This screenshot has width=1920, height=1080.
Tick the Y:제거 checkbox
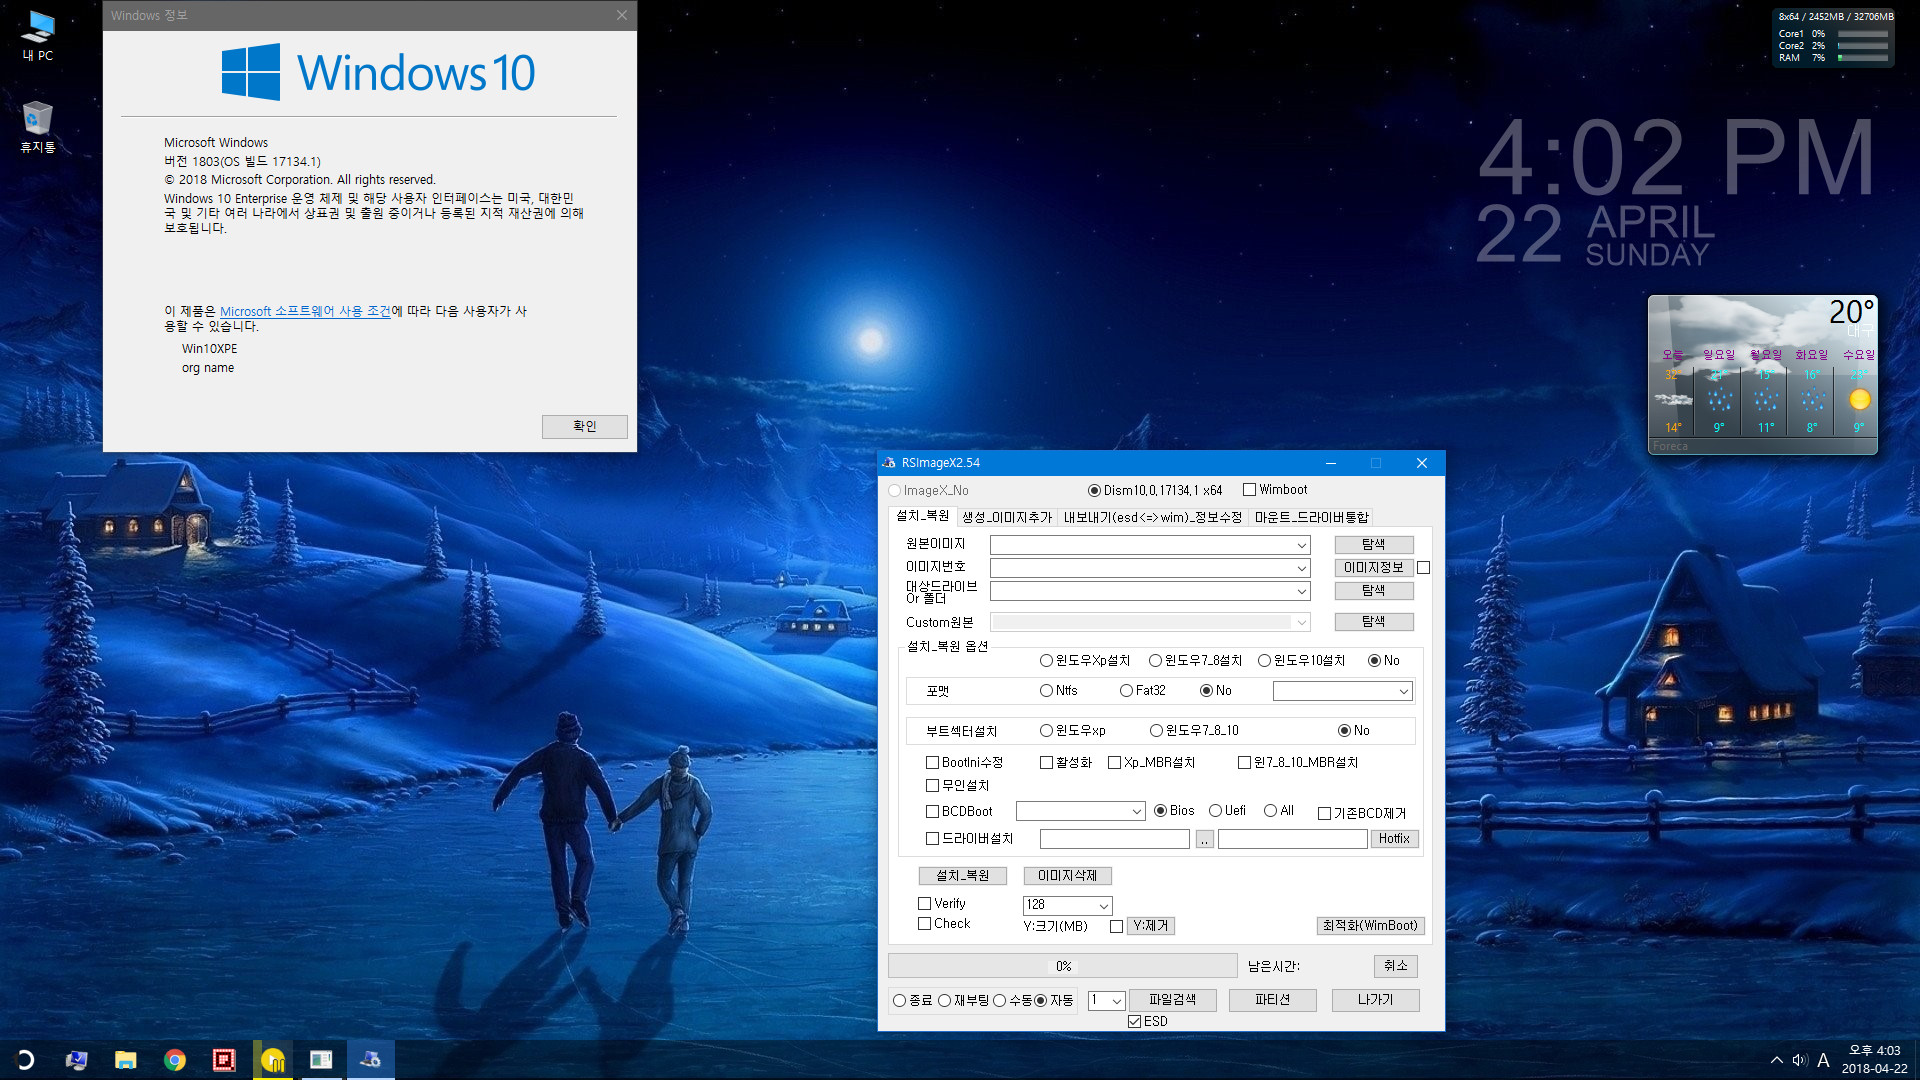pyautogui.click(x=1116, y=927)
